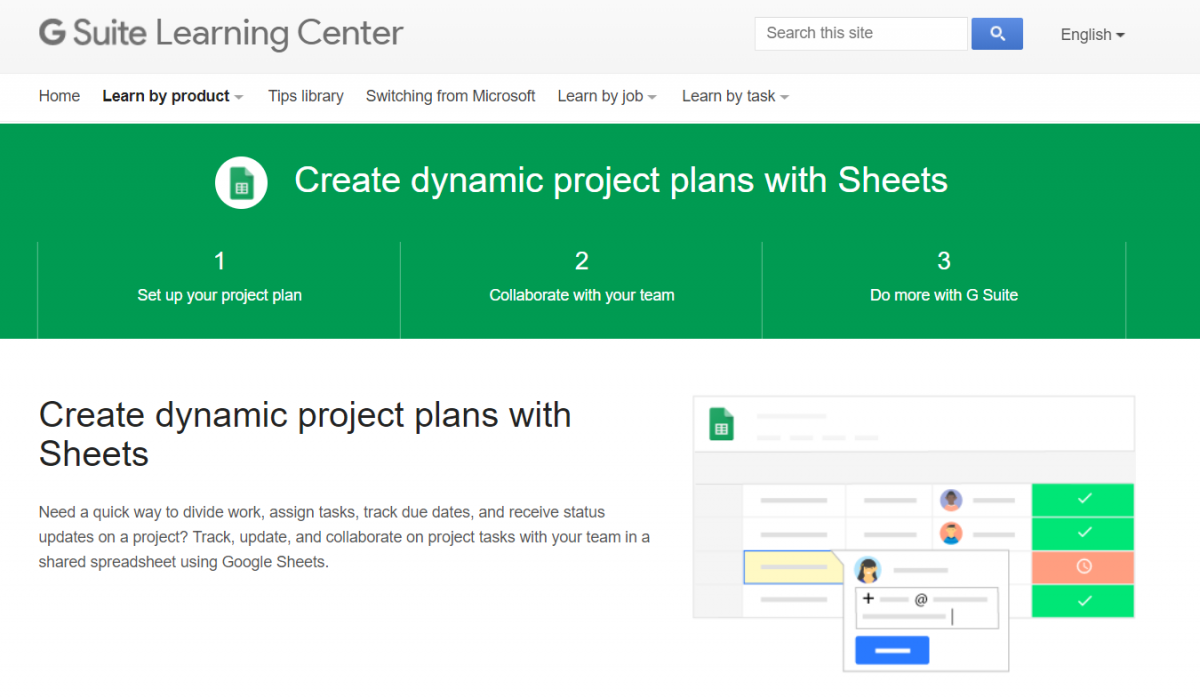
Task: Expand the Learn by job menu
Action: click(x=607, y=96)
